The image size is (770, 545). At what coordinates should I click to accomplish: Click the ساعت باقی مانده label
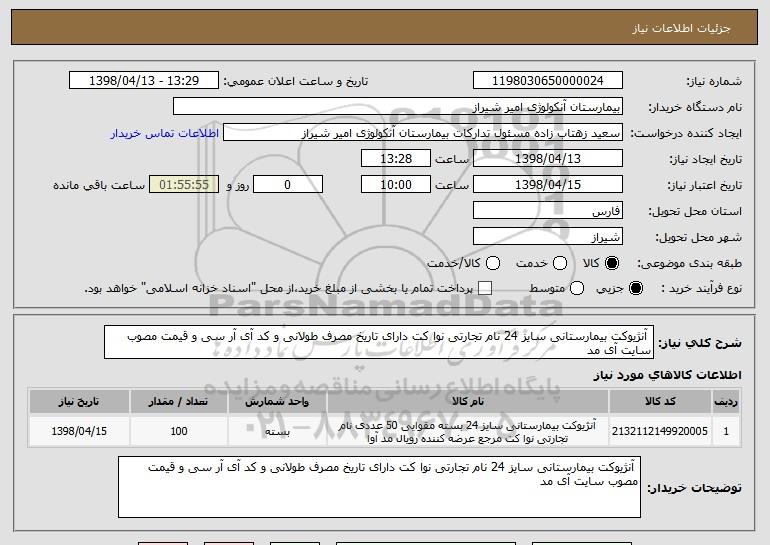click(x=99, y=185)
